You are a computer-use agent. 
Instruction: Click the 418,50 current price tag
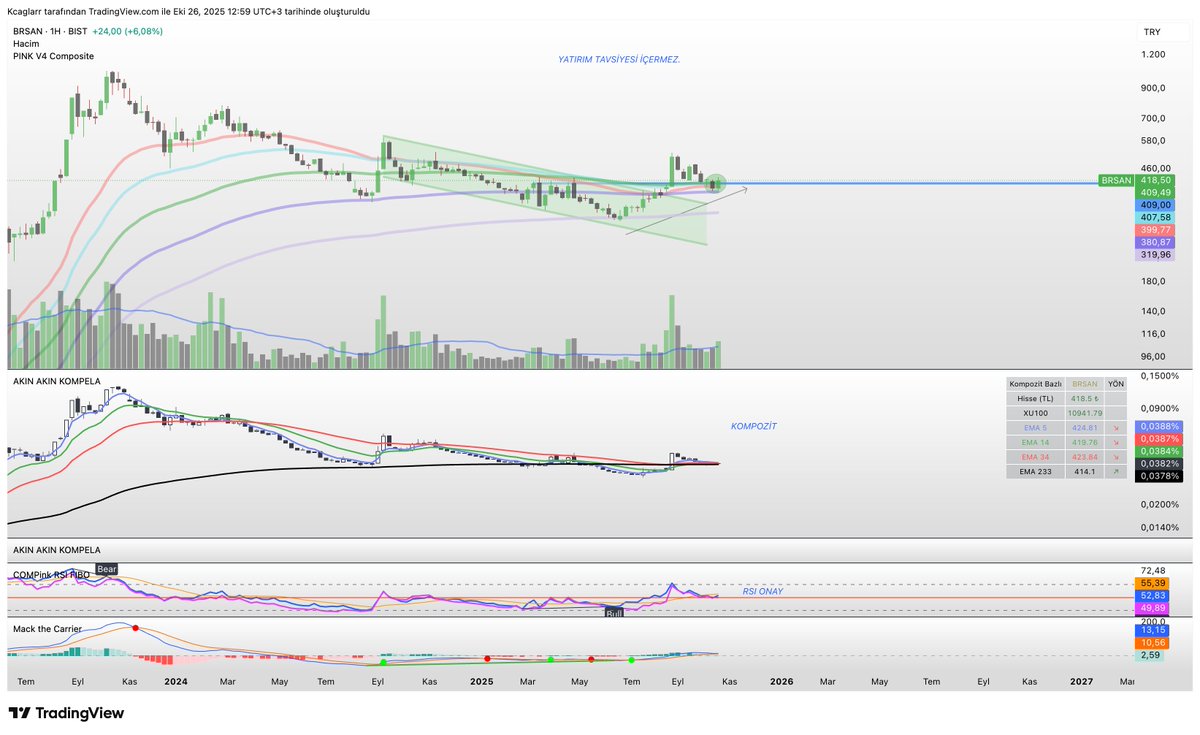point(1155,181)
